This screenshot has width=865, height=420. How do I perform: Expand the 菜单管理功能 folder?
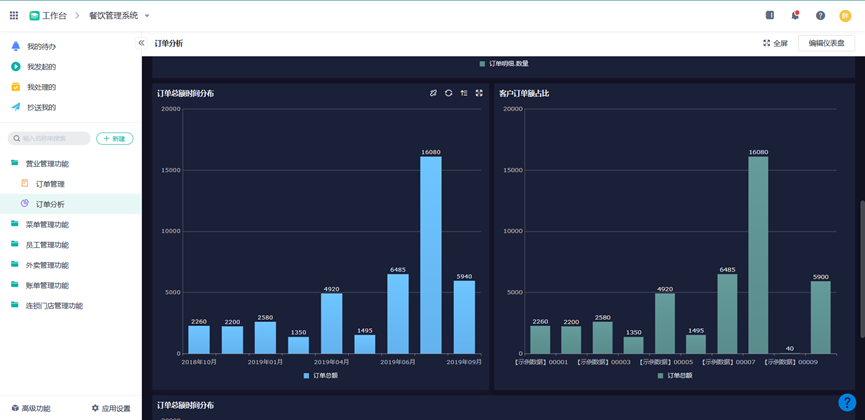point(46,225)
